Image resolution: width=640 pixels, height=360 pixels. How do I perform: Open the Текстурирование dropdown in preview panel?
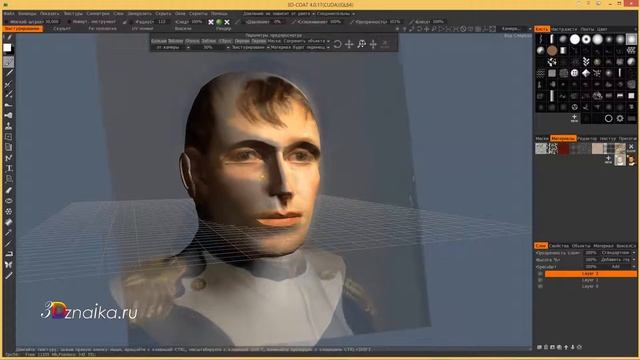(x=250, y=47)
